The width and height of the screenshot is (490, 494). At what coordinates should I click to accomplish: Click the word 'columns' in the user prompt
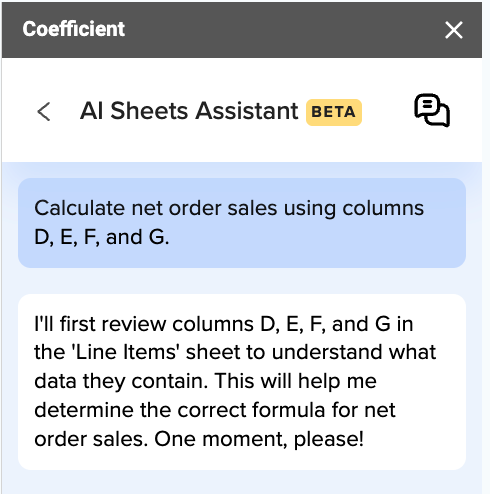coord(383,208)
